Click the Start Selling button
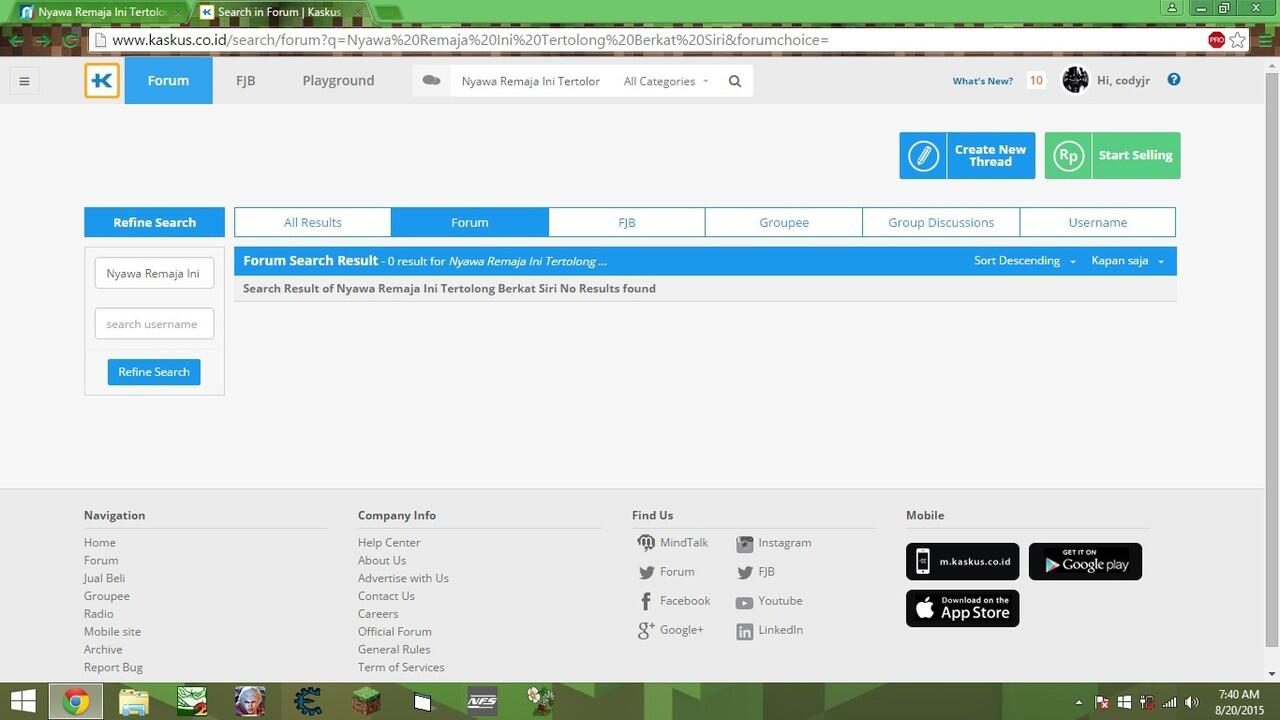 coord(1112,156)
